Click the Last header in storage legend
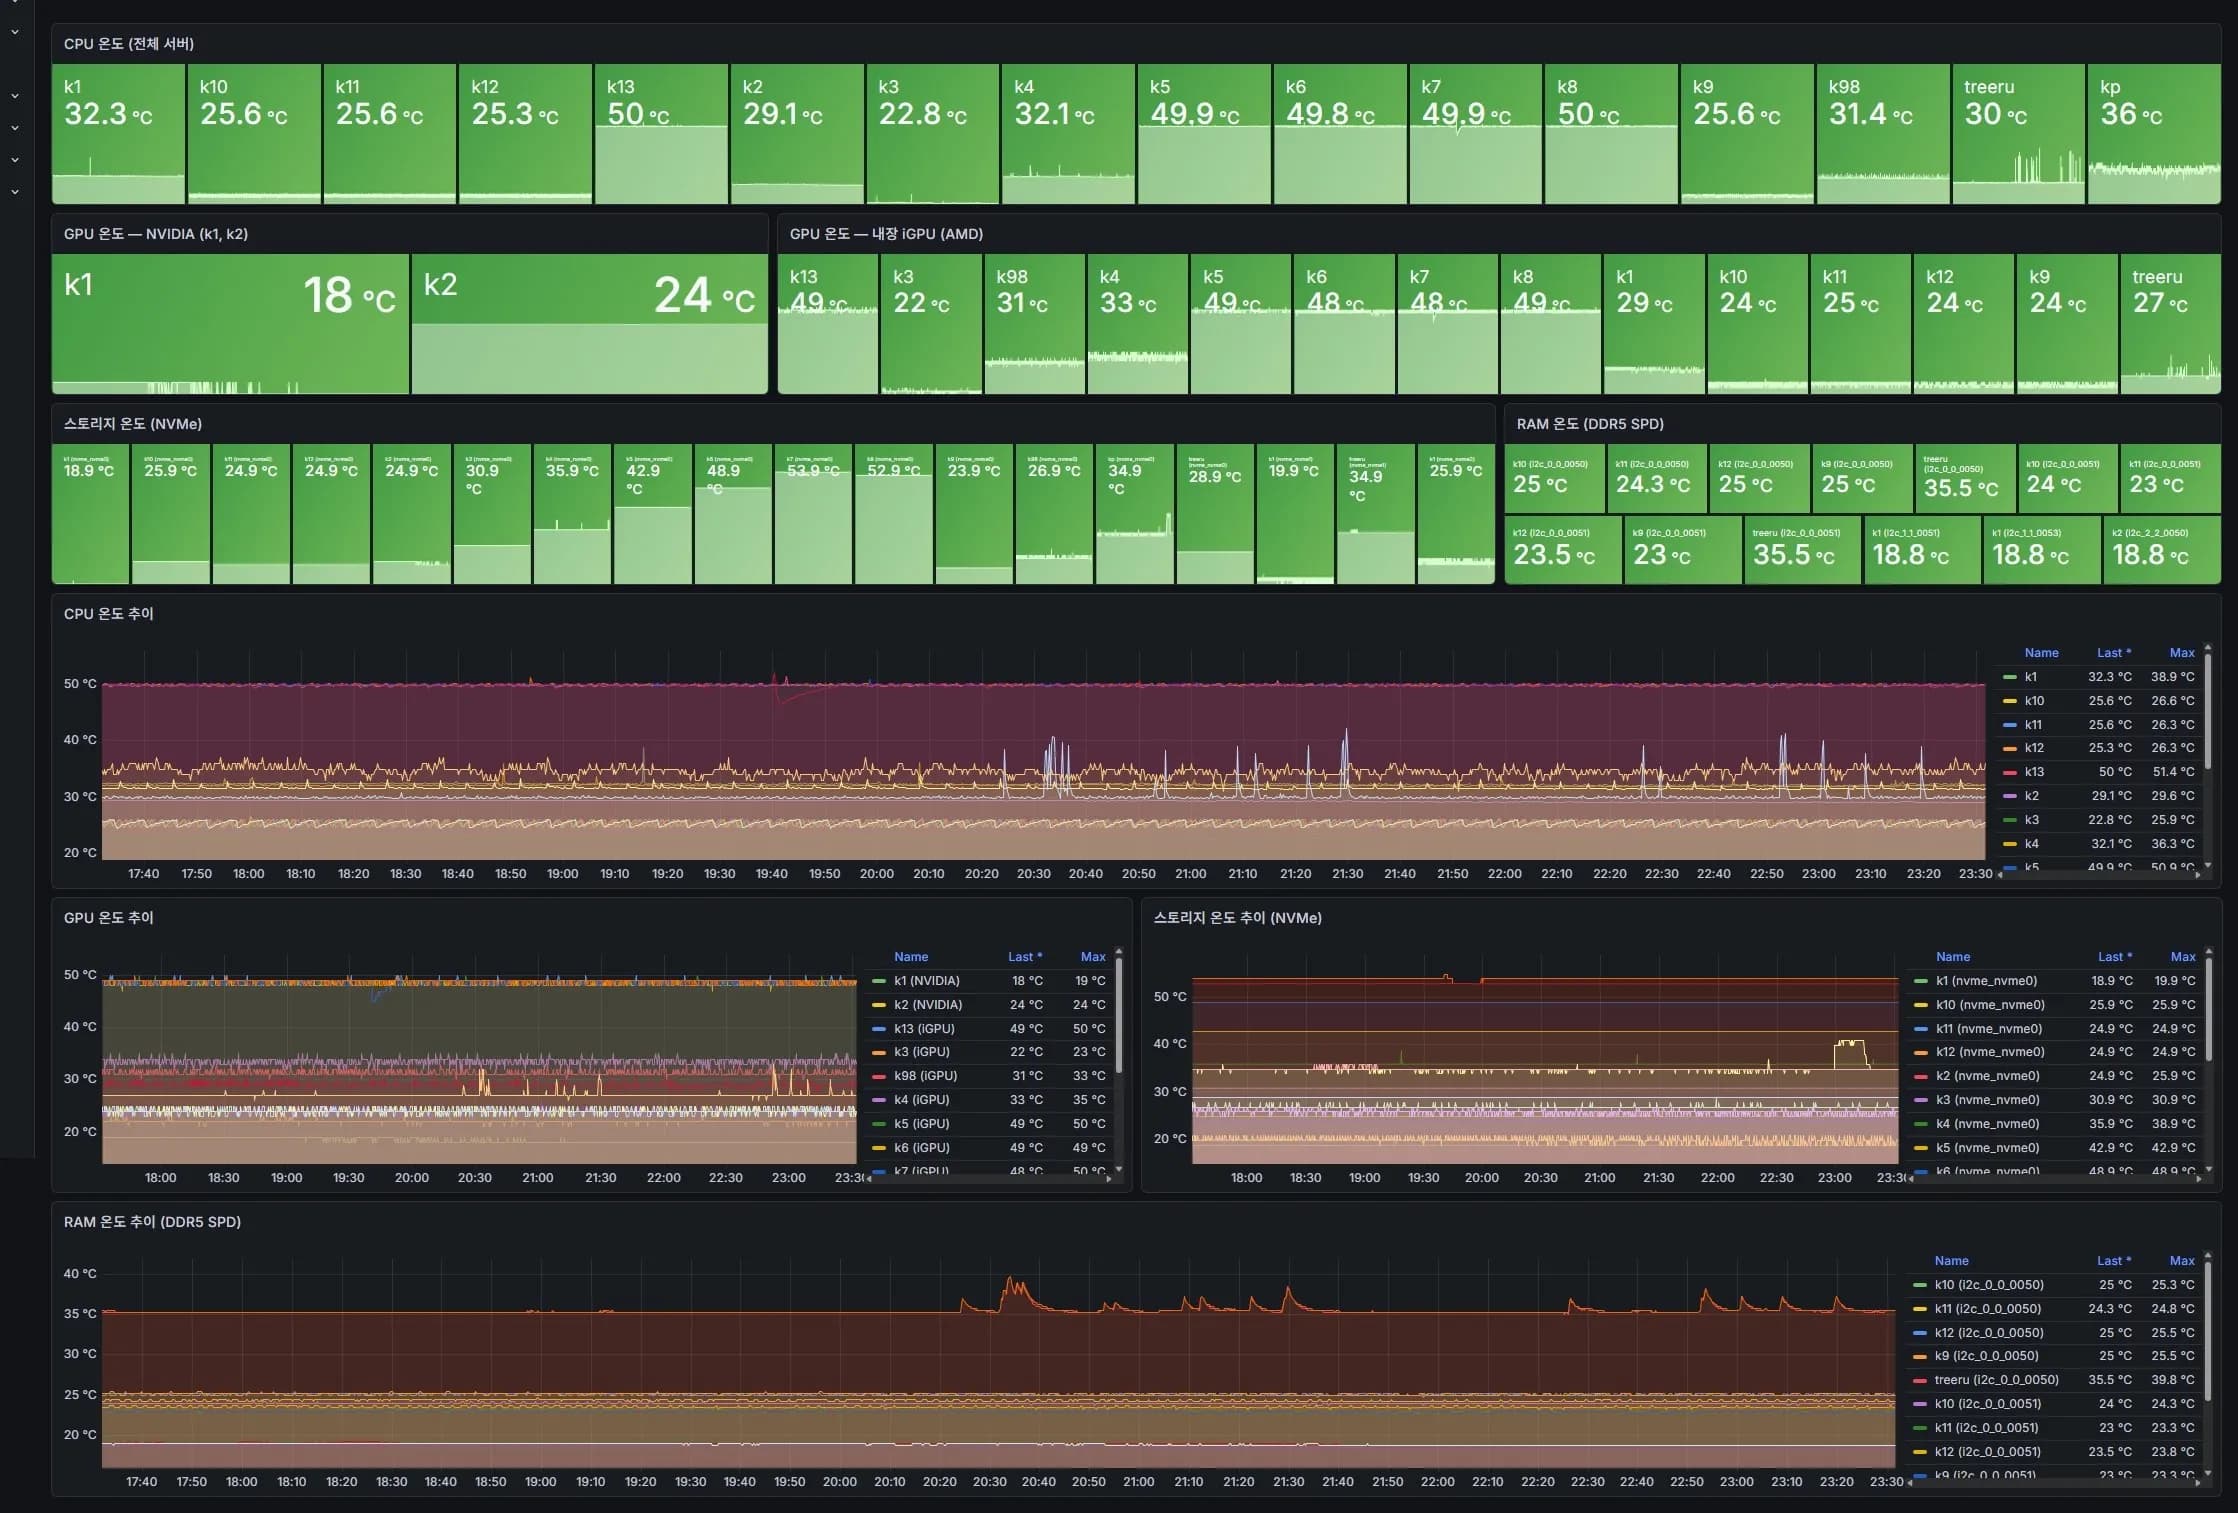This screenshot has width=2238, height=1513. [2113, 956]
